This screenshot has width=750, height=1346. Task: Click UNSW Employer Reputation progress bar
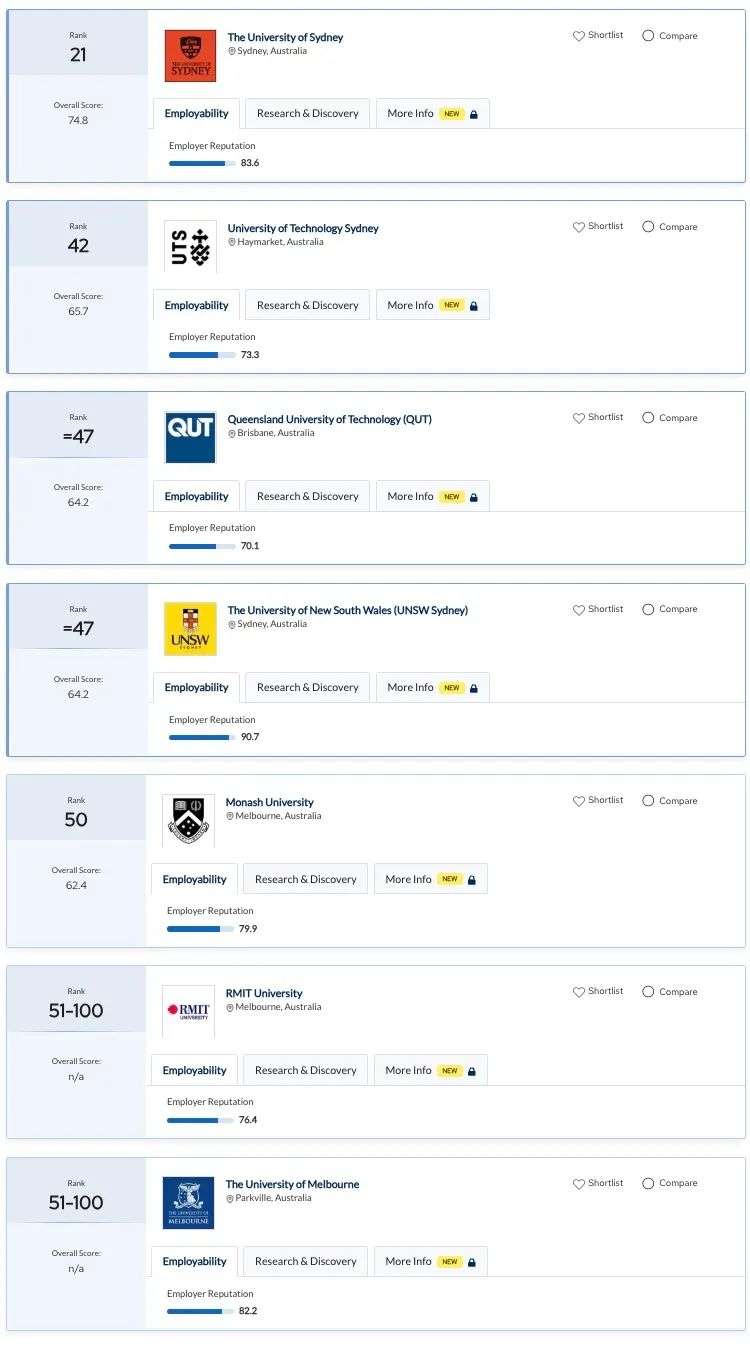(202, 738)
